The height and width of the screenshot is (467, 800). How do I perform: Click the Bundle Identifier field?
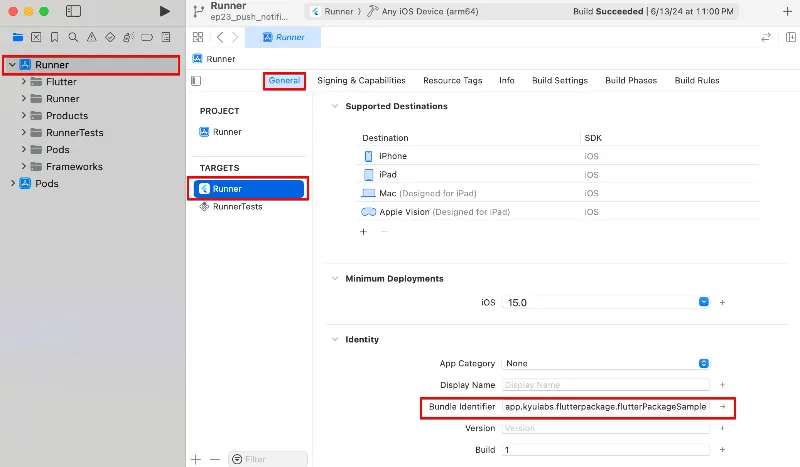[x=606, y=407]
